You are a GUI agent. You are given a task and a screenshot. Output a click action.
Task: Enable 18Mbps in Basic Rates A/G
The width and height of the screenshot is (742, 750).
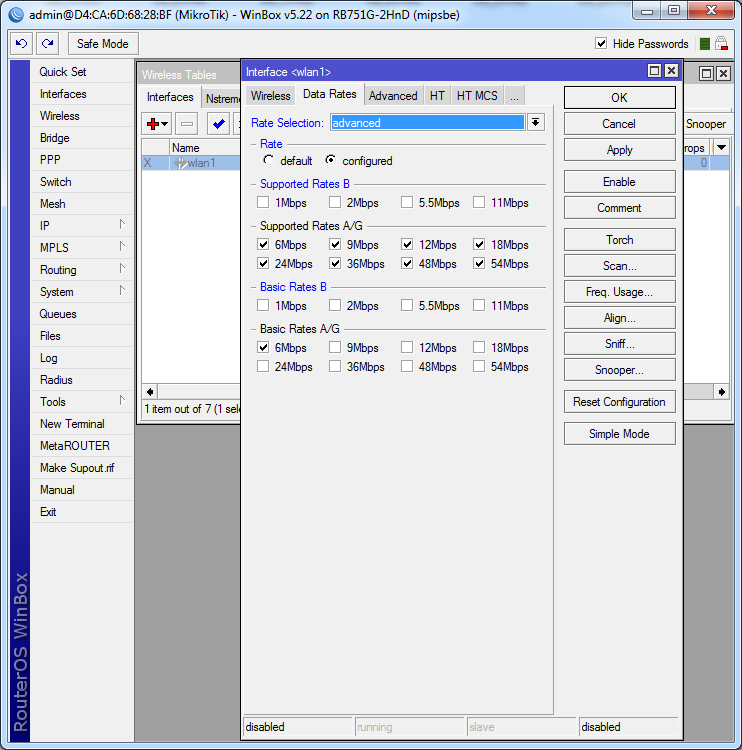479,347
